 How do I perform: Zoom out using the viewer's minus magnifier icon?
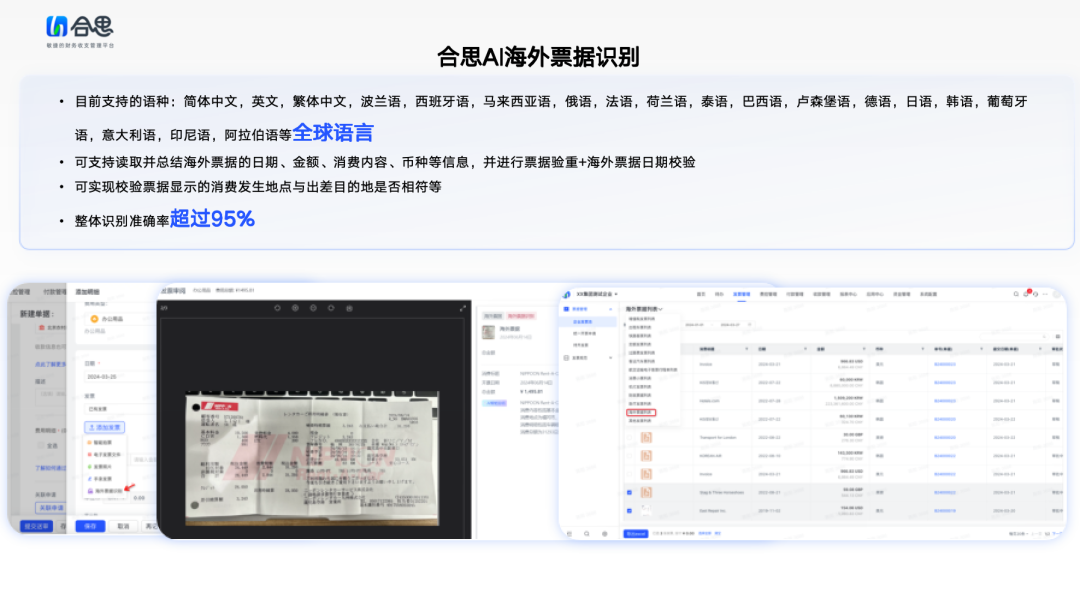click(x=313, y=308)
